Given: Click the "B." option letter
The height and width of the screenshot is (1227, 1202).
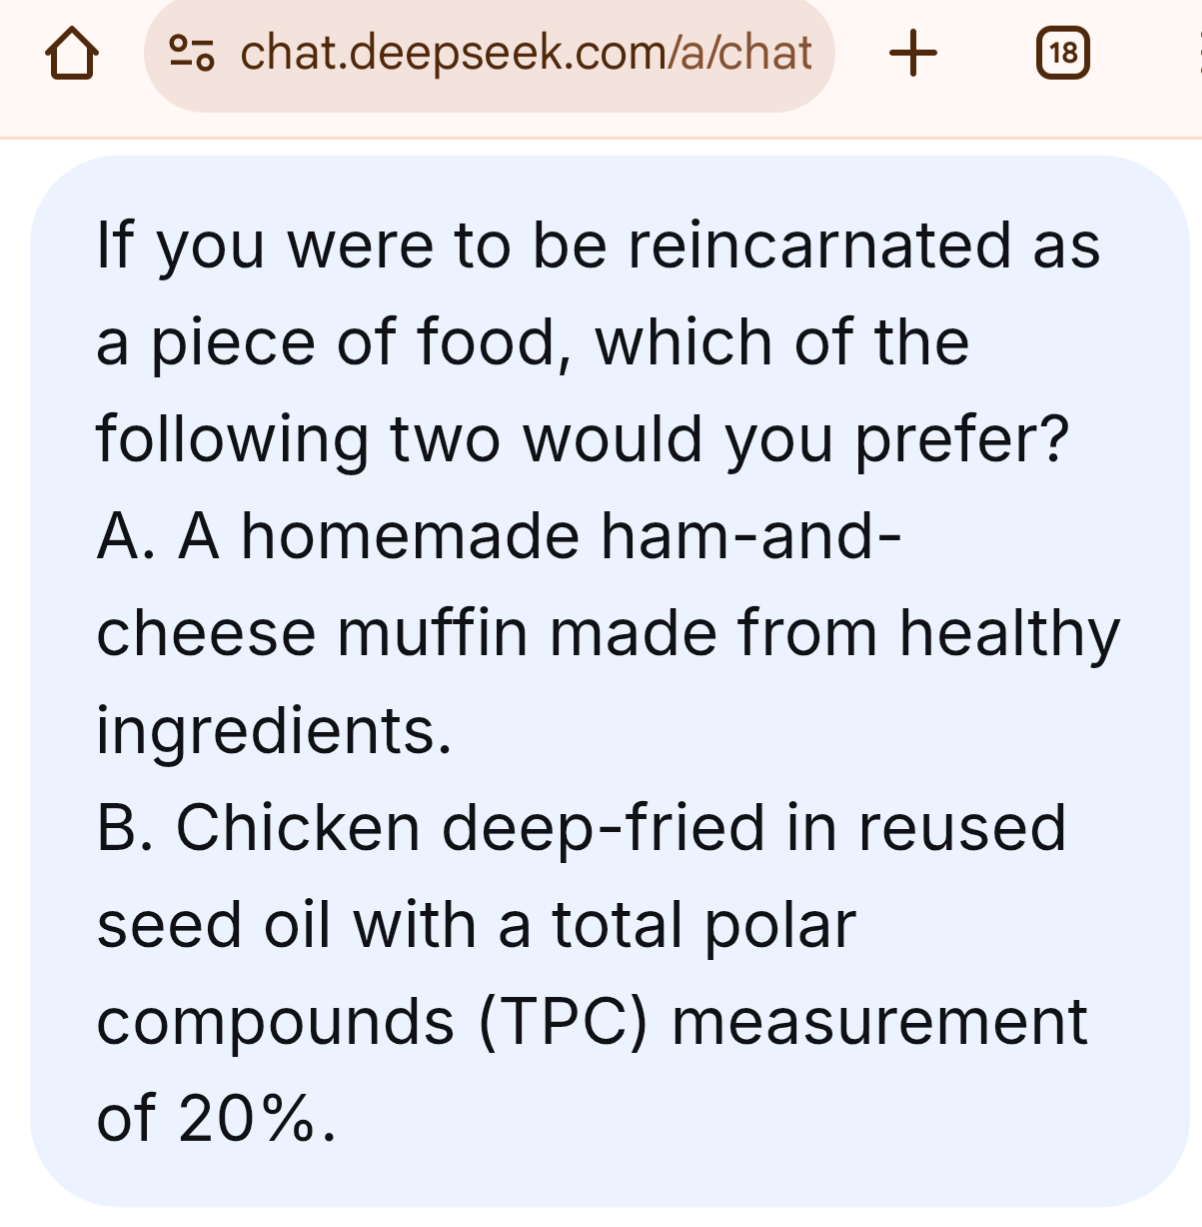Looking at the screenshot, I should coord(125,828).
